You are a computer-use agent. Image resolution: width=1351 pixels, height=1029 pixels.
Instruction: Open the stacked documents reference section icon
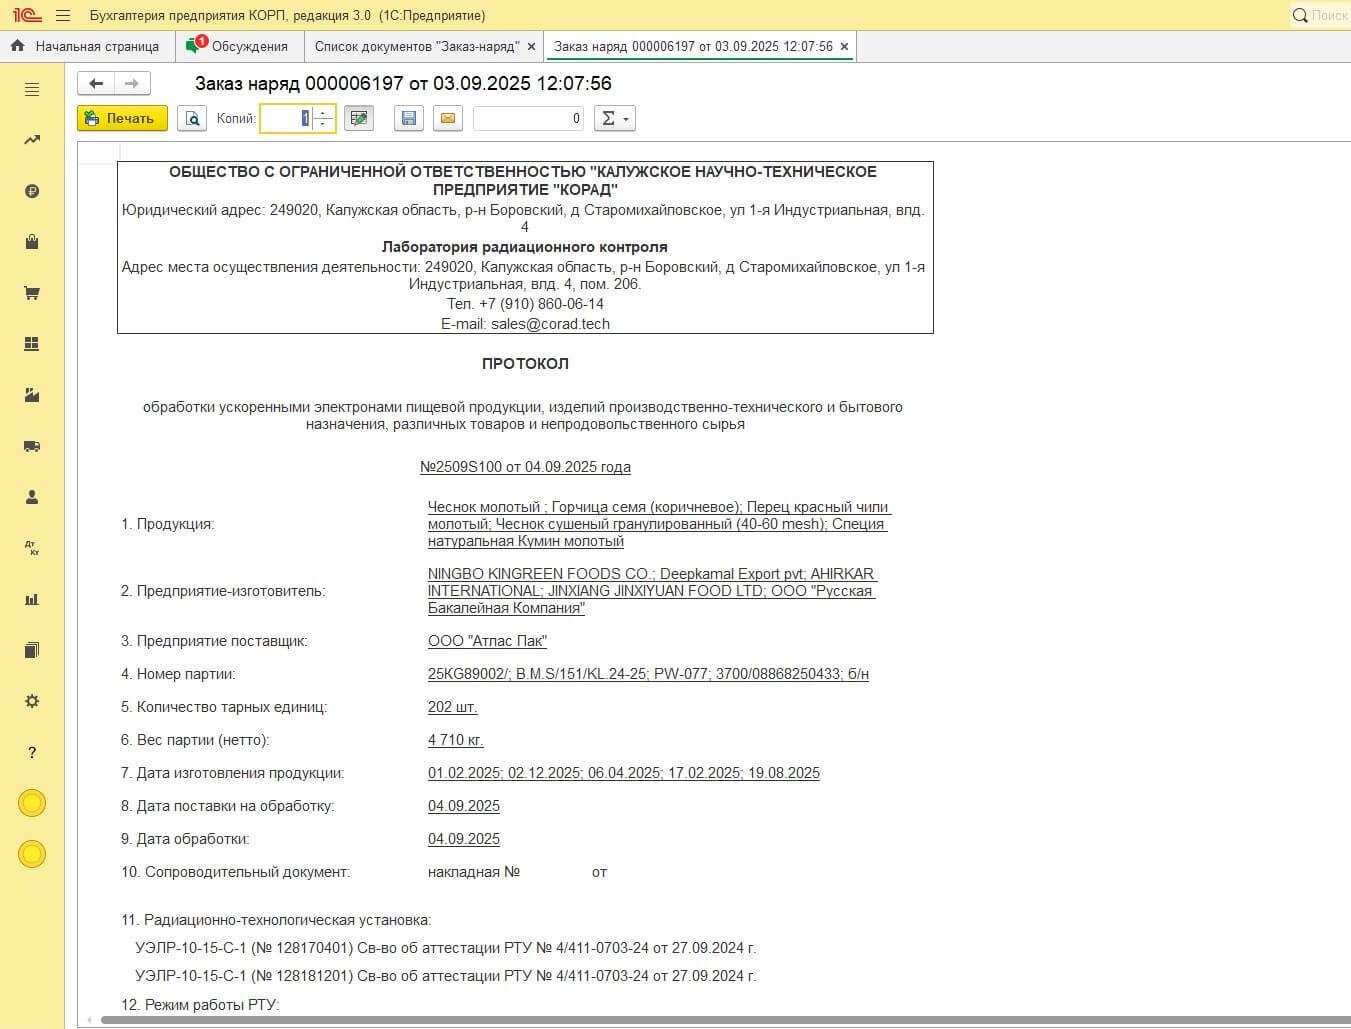point(32,650)
